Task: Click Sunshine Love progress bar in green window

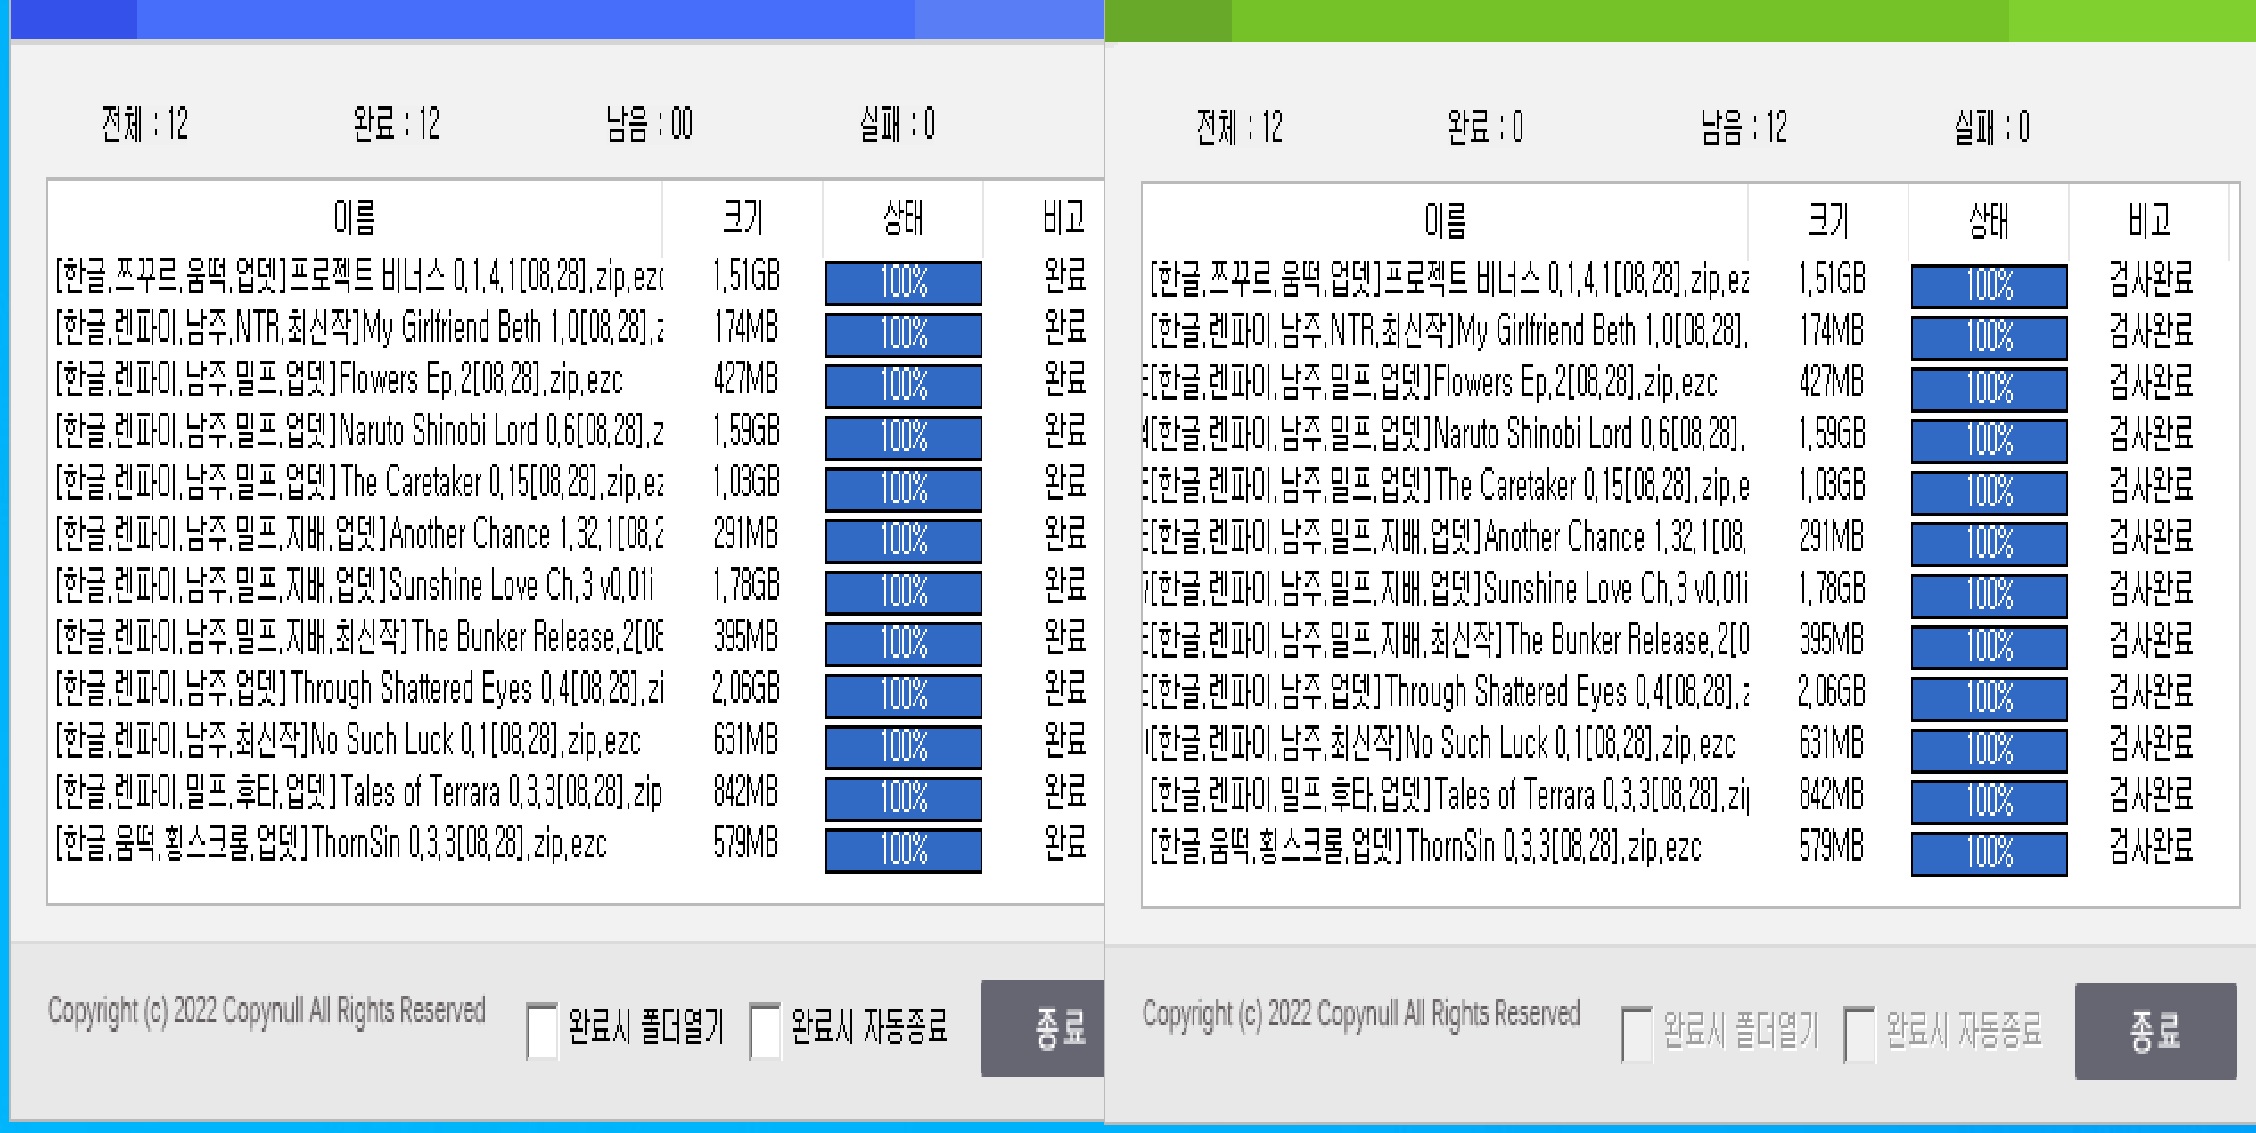Action: [x=1989, y=595]
